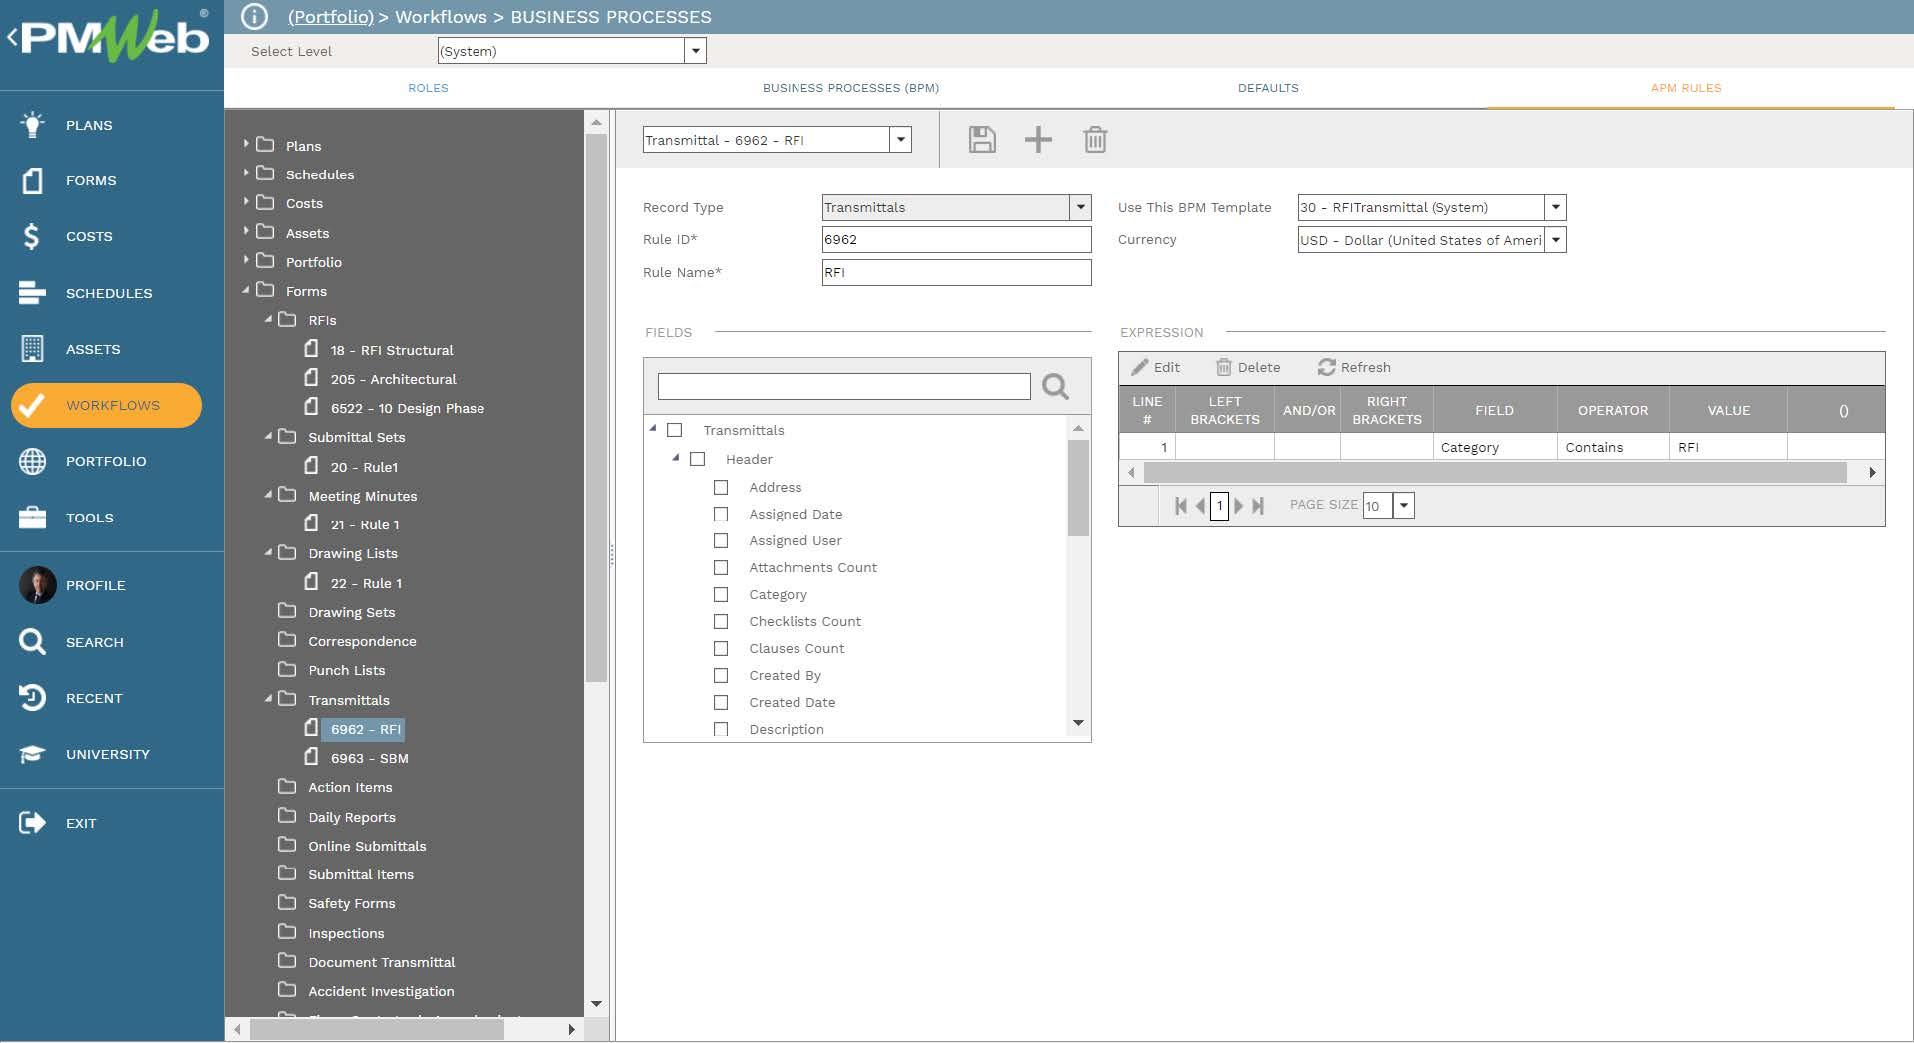Check the Address field checkbox
This screenshot has width=1914, height=1043.
(x=721, y=487)
